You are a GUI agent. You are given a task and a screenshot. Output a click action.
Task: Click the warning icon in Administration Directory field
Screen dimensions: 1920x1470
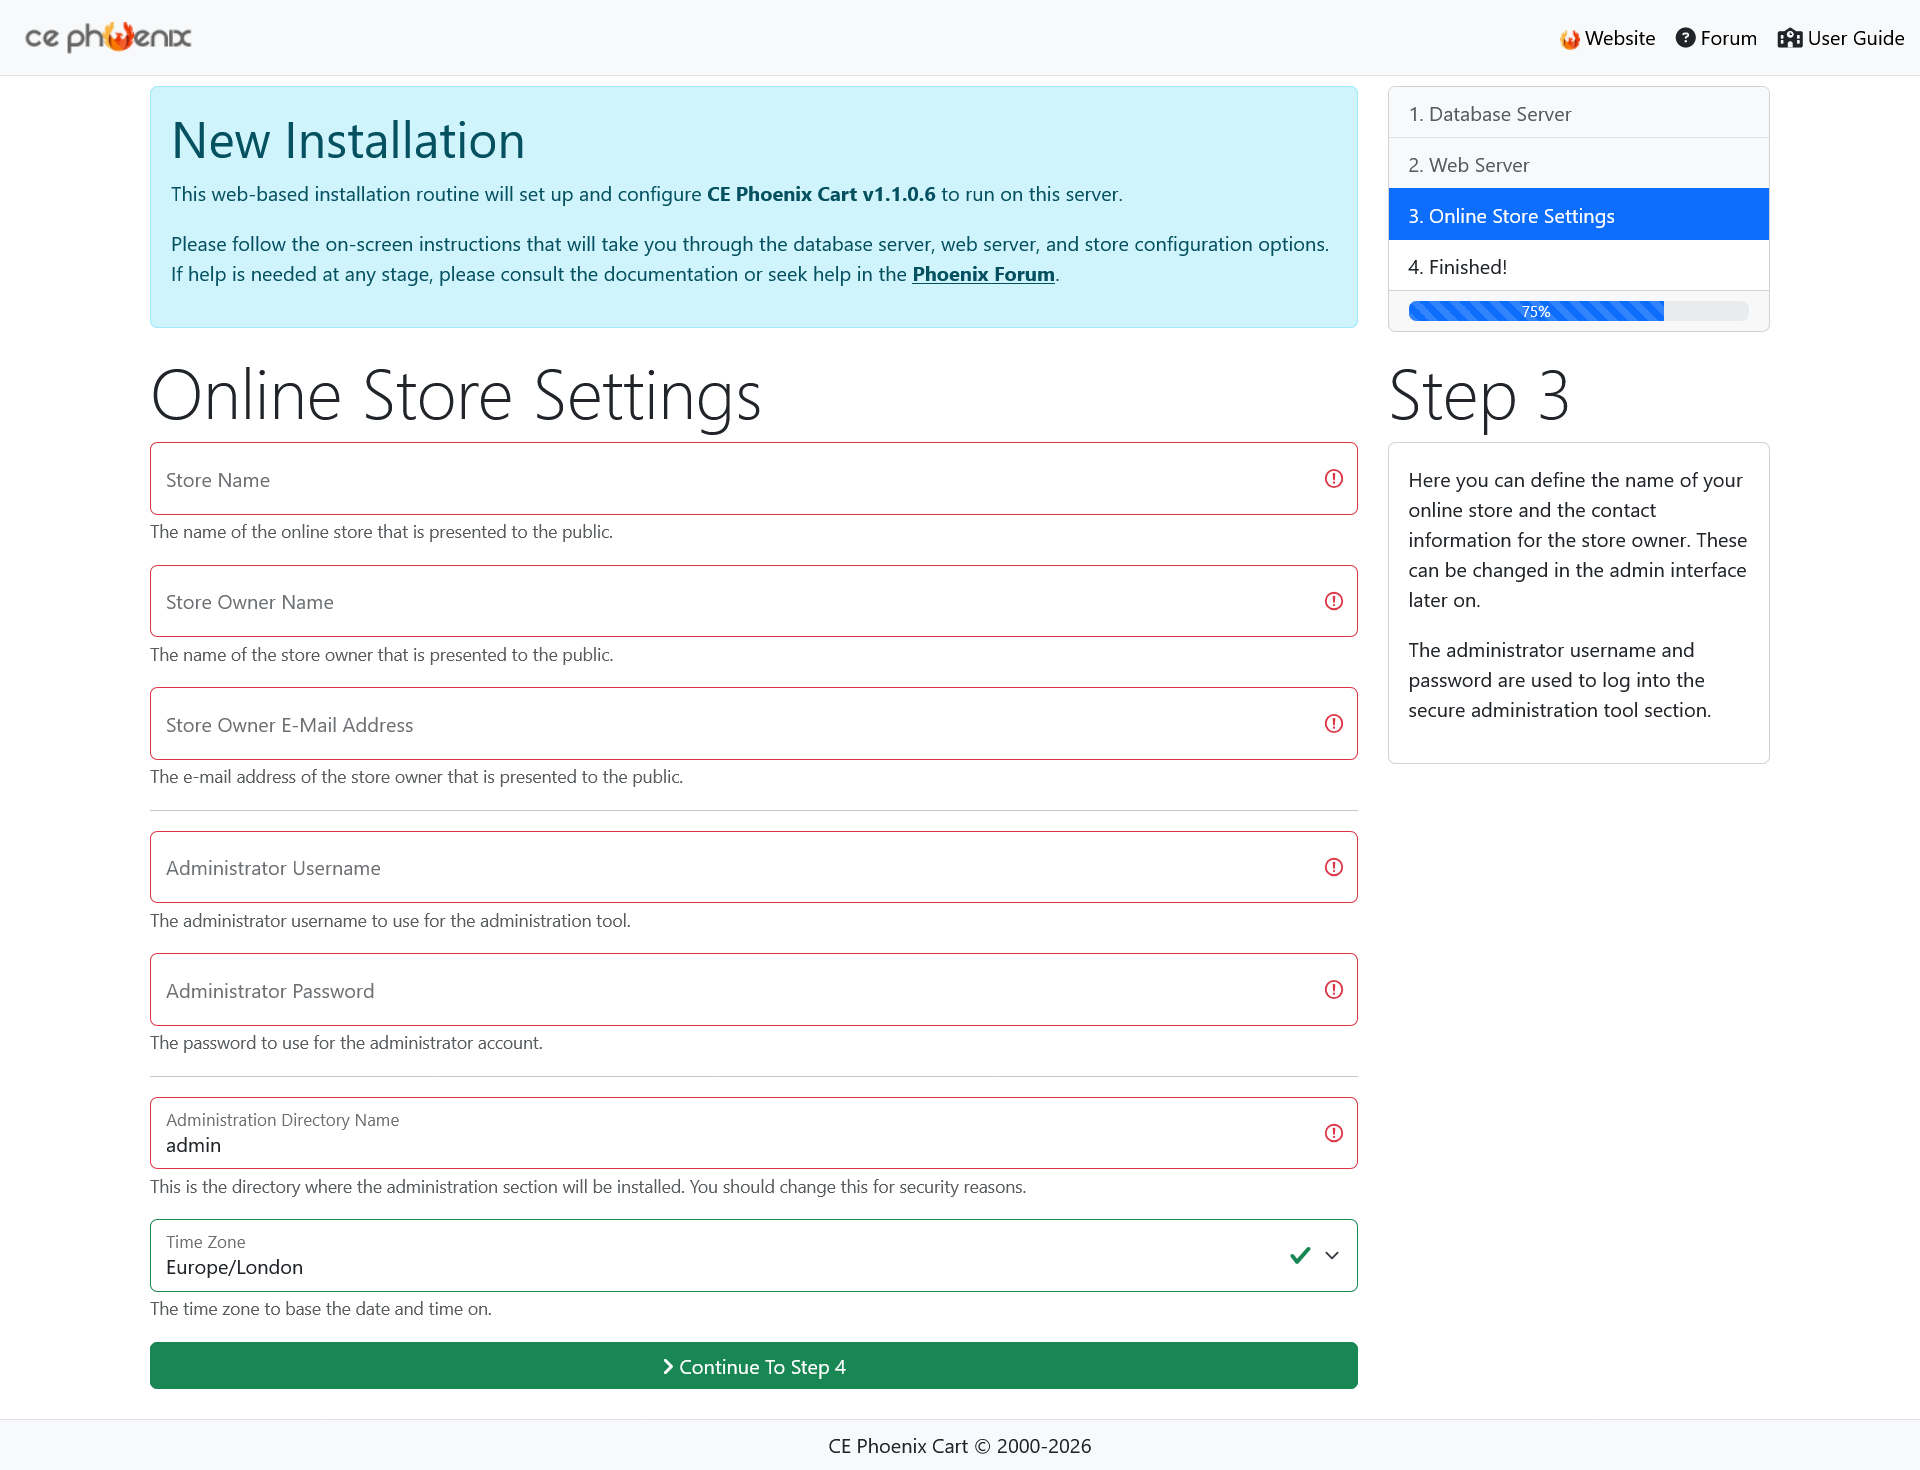[1334, 1133]
